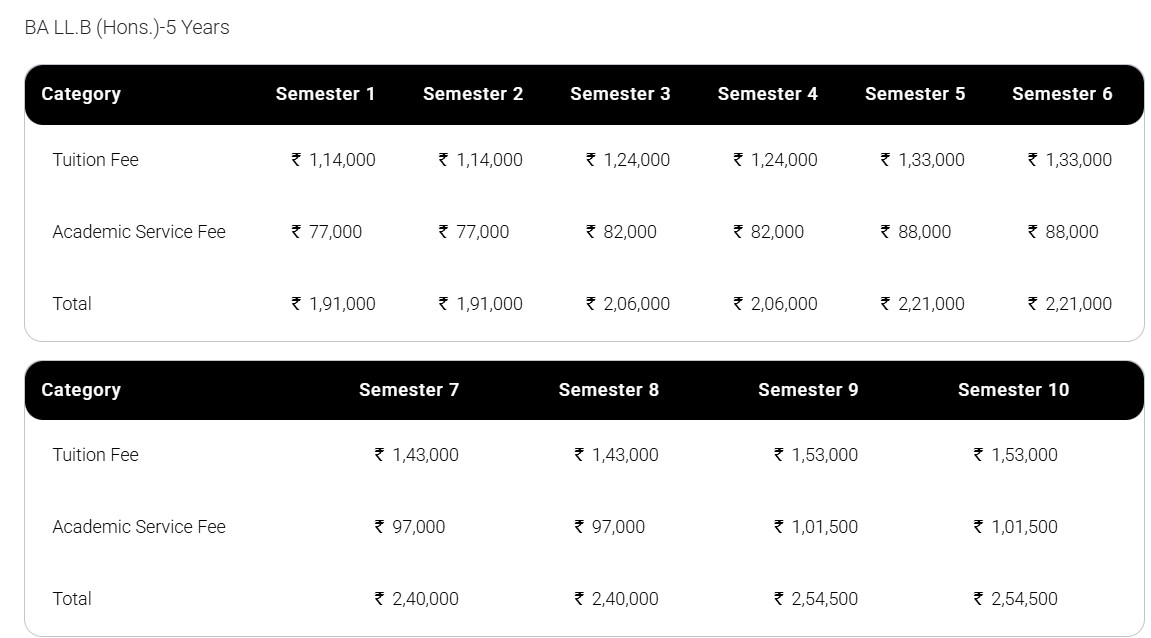Select Academic Service Fee label in first table
Image resolution: width=1151 pixels, height=638 pixels.
139,232
